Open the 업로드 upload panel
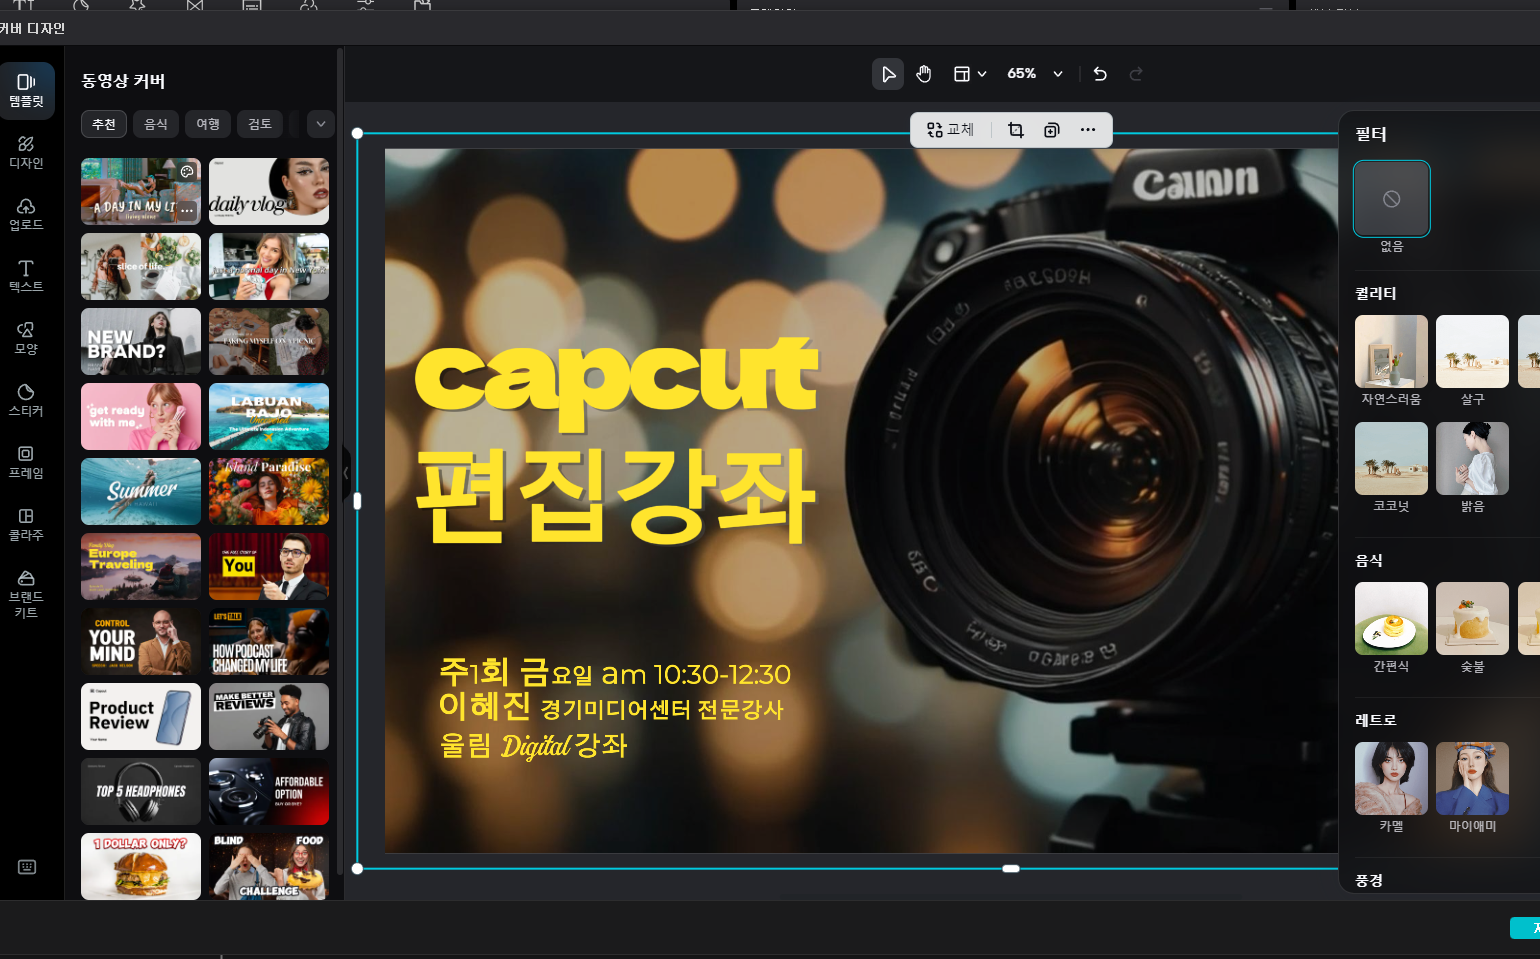 (27, 213)
